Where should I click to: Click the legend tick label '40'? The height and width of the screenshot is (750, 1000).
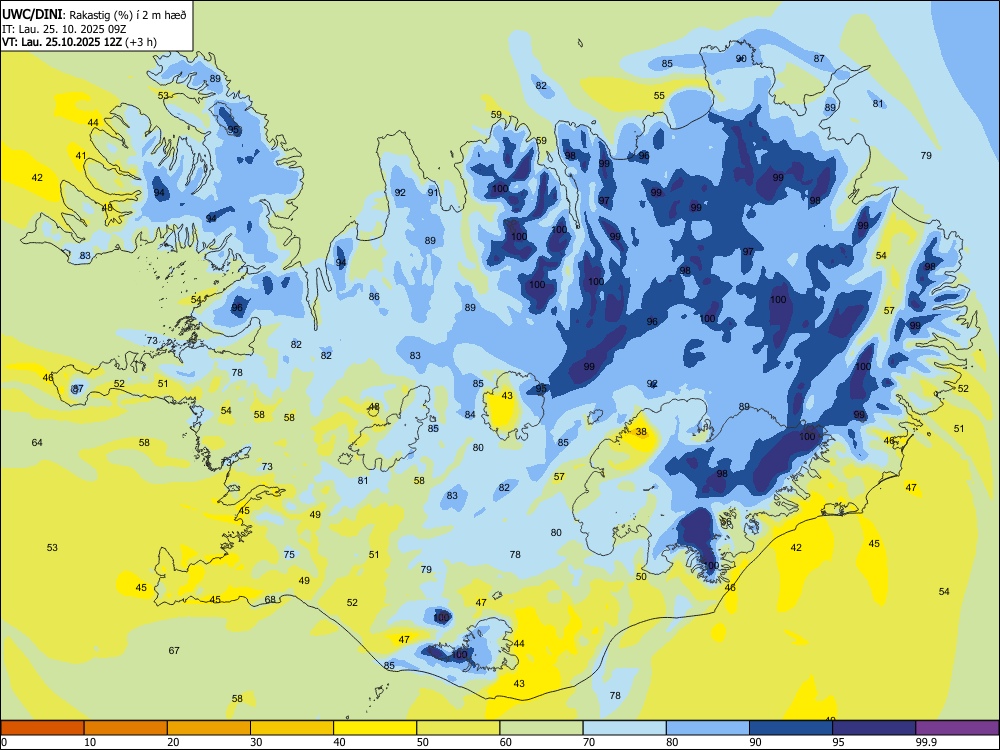coord(339,742)
